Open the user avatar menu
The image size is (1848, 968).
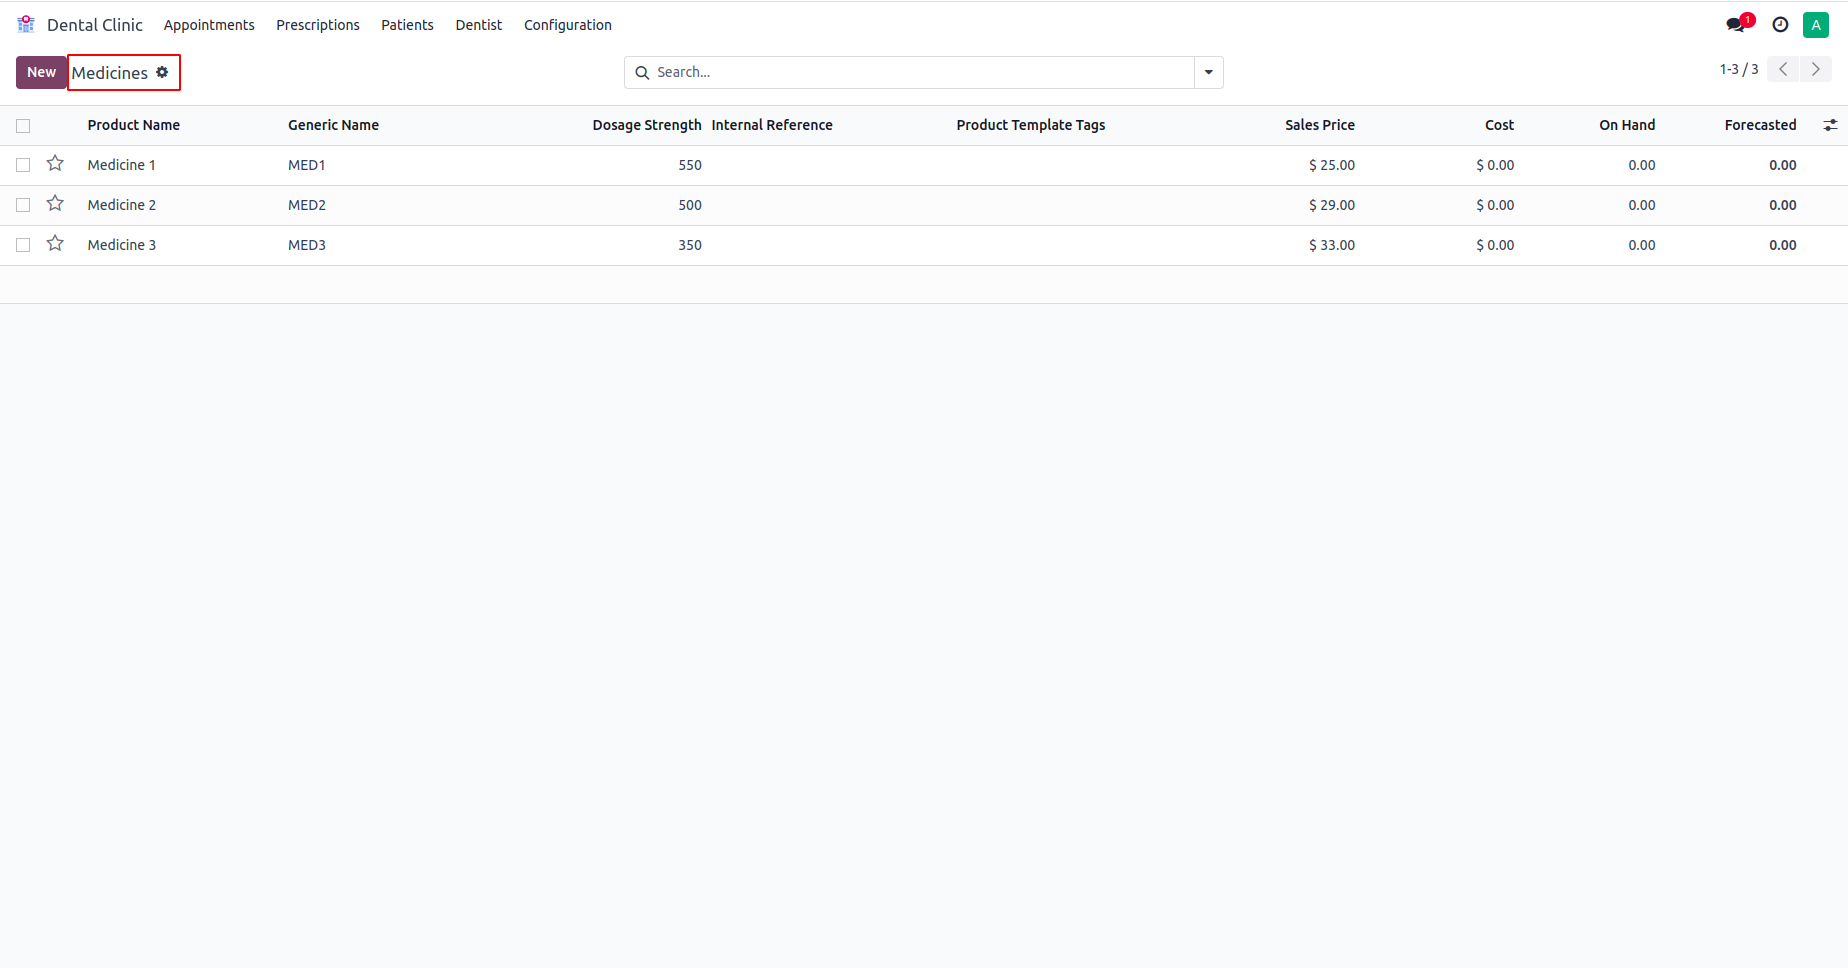point(1816,24)
